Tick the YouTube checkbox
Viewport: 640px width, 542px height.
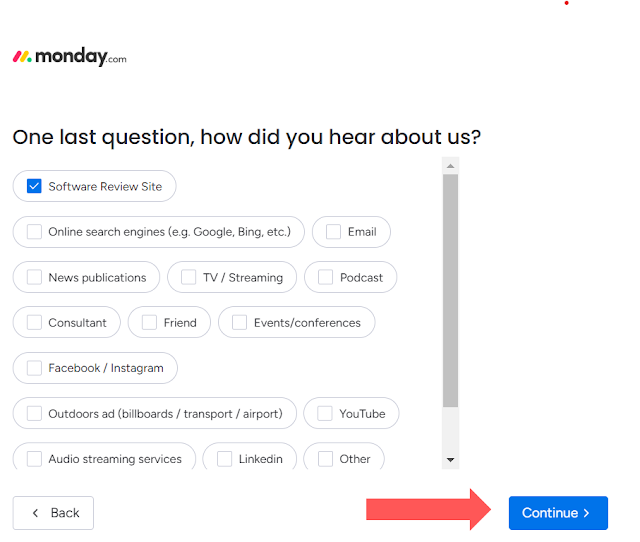click(325, 413)
